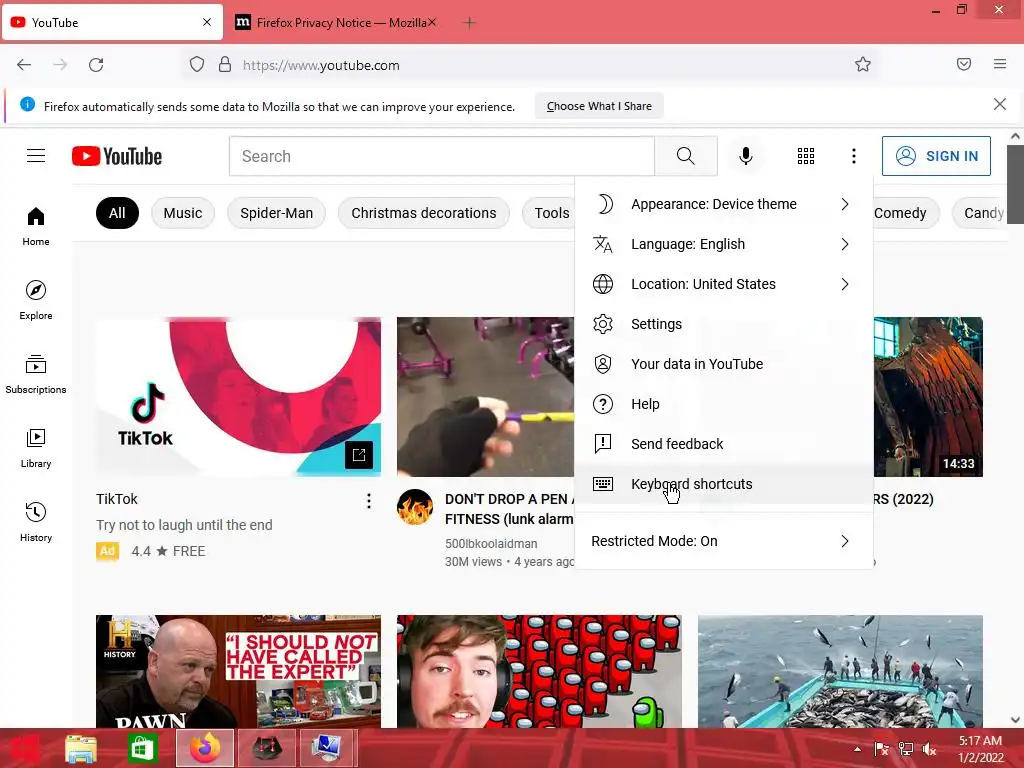The height and width of the screenshot is (768, 1024).
Task: Click Choose What I Share button
Action: (x=599, y=106)
